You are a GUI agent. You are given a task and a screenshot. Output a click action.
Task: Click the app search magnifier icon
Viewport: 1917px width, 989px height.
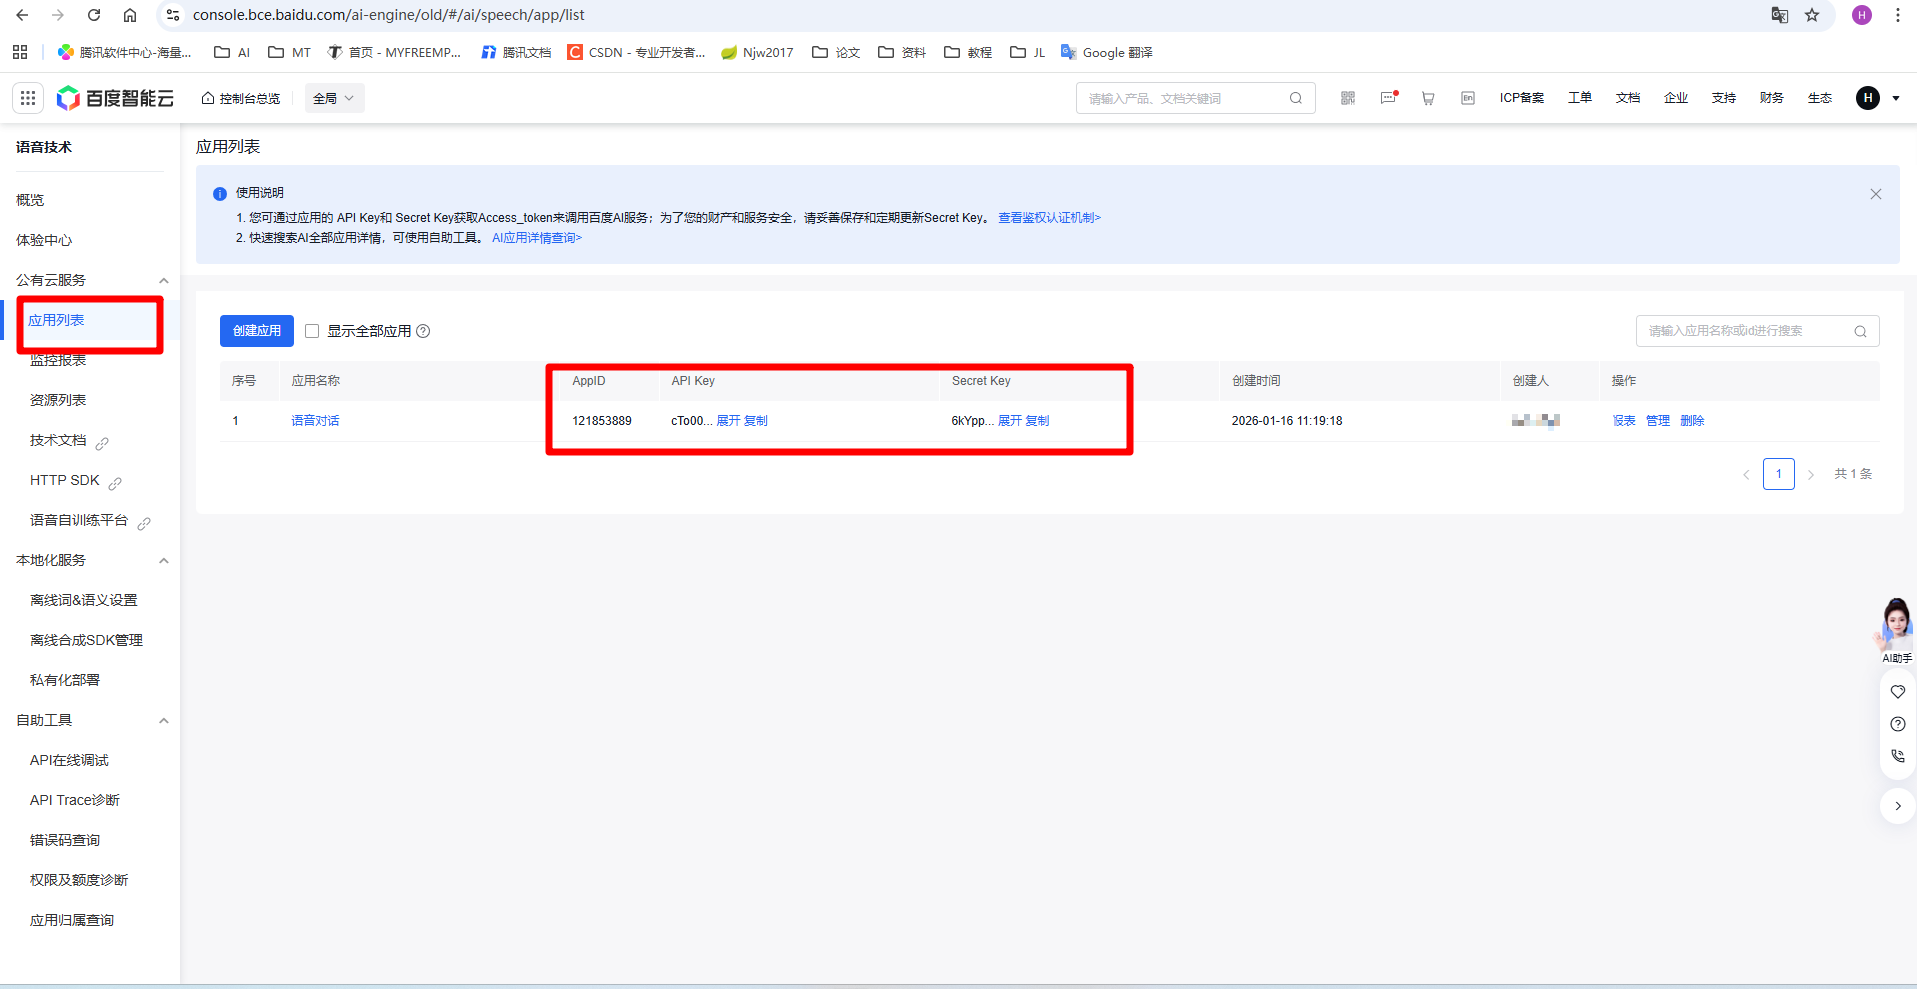point(1860,331)
